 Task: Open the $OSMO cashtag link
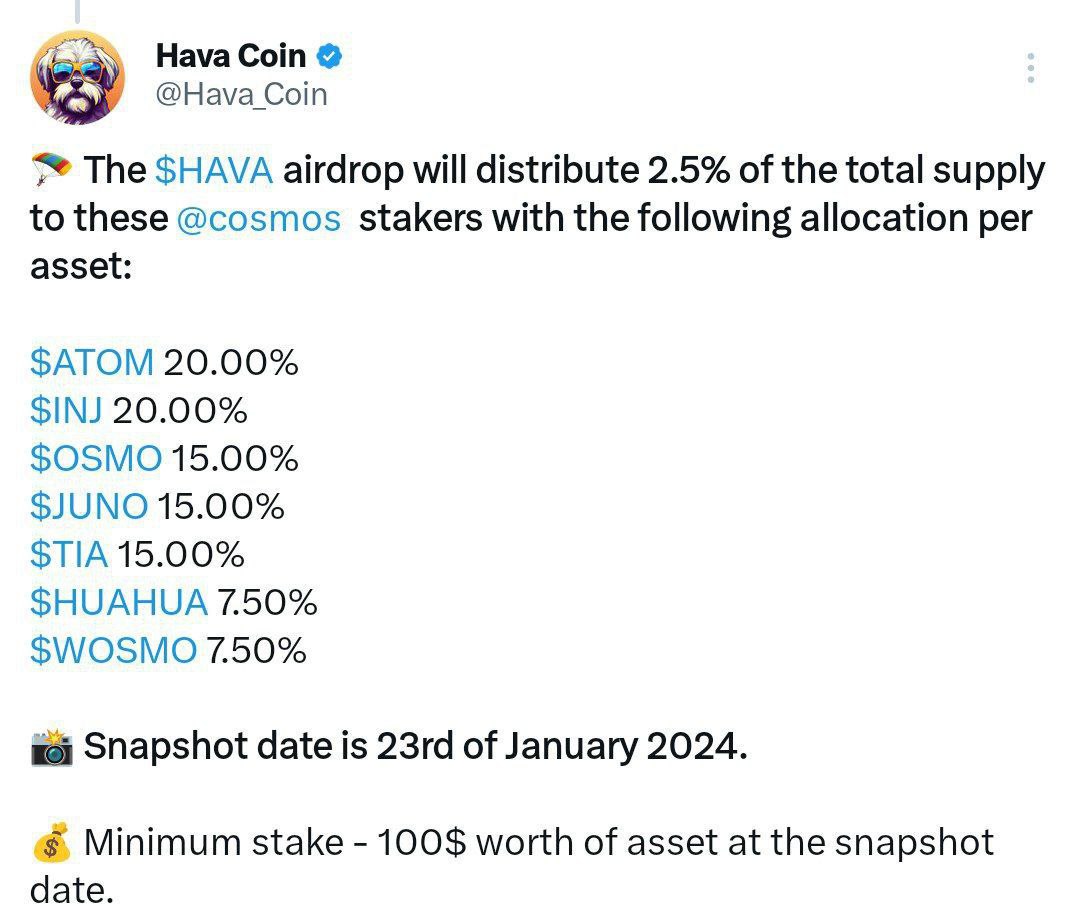click(96, 459)
